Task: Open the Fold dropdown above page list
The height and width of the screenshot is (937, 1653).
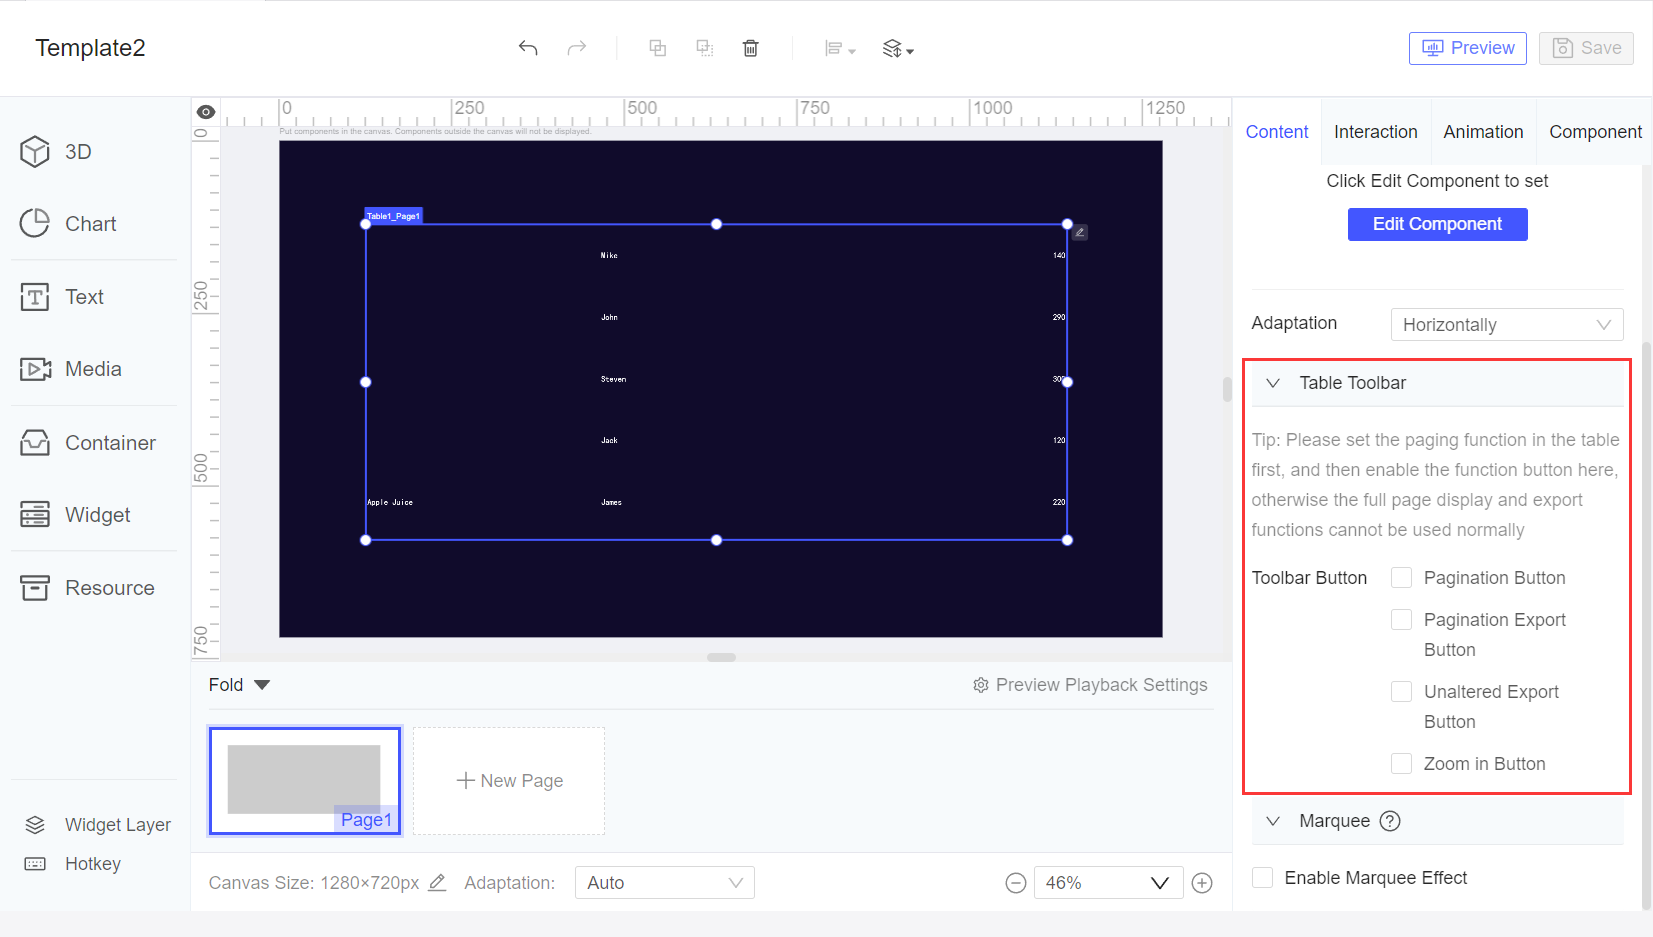Action: (239, 684)
